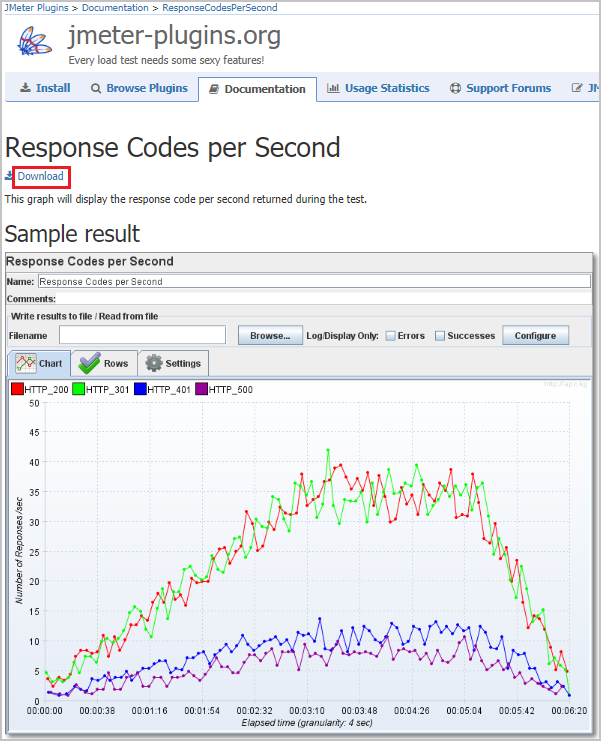The image size is (601, 741).
Task: Click the jmeter-plugins butterfly logo
Action: (x=34, y=41)
